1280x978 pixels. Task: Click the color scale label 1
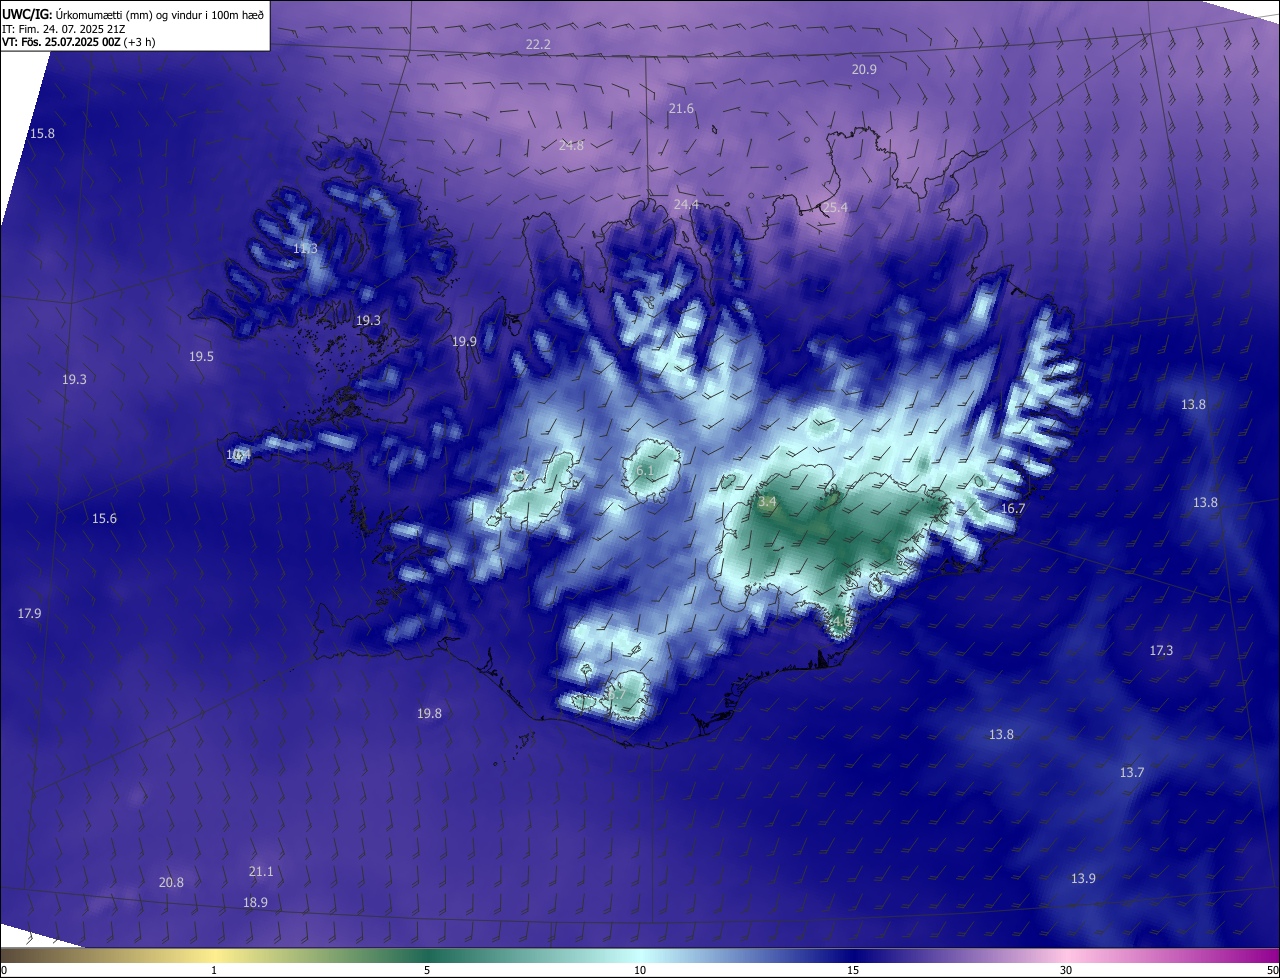click(214, 970)
